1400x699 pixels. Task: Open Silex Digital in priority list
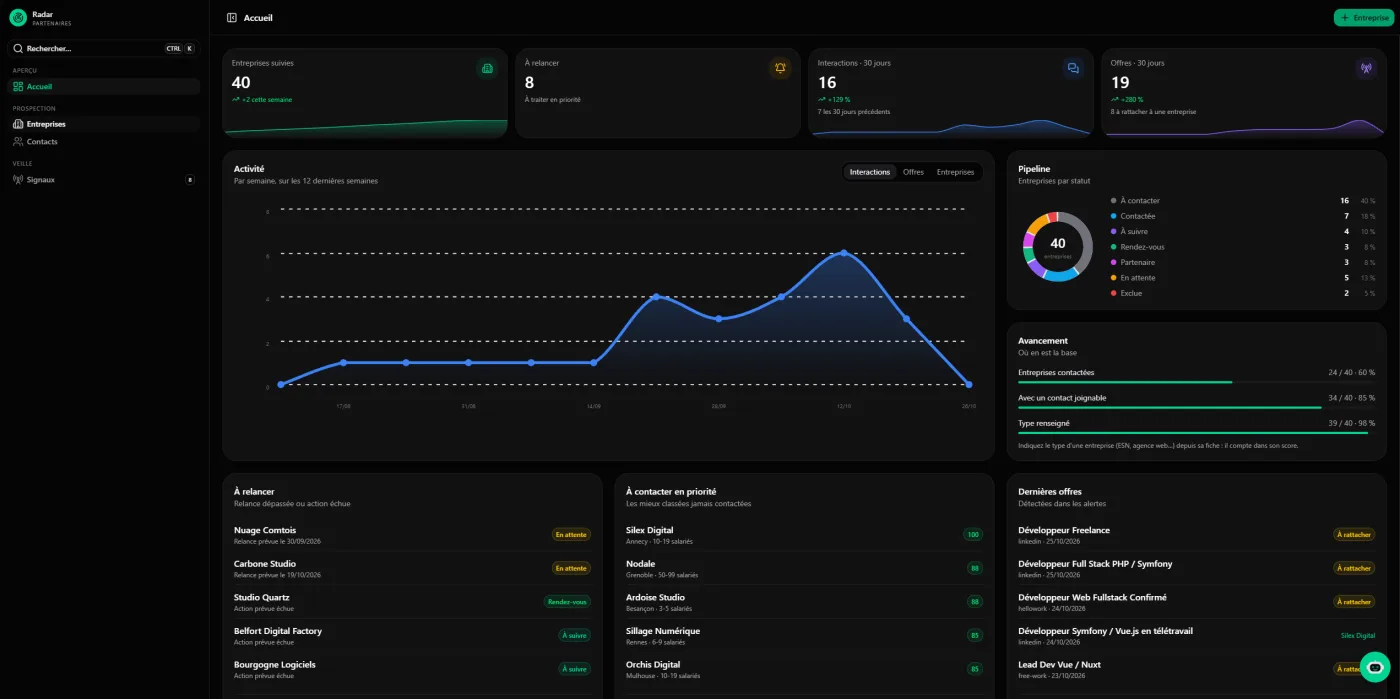click(804, 535)
